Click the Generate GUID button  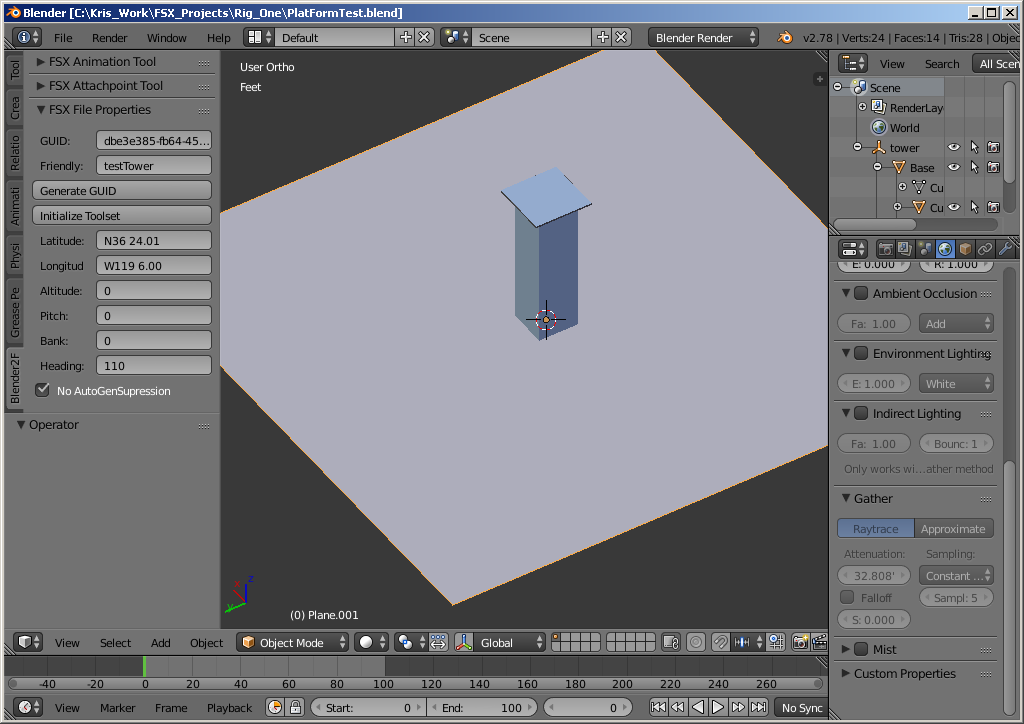coord(122,191)
